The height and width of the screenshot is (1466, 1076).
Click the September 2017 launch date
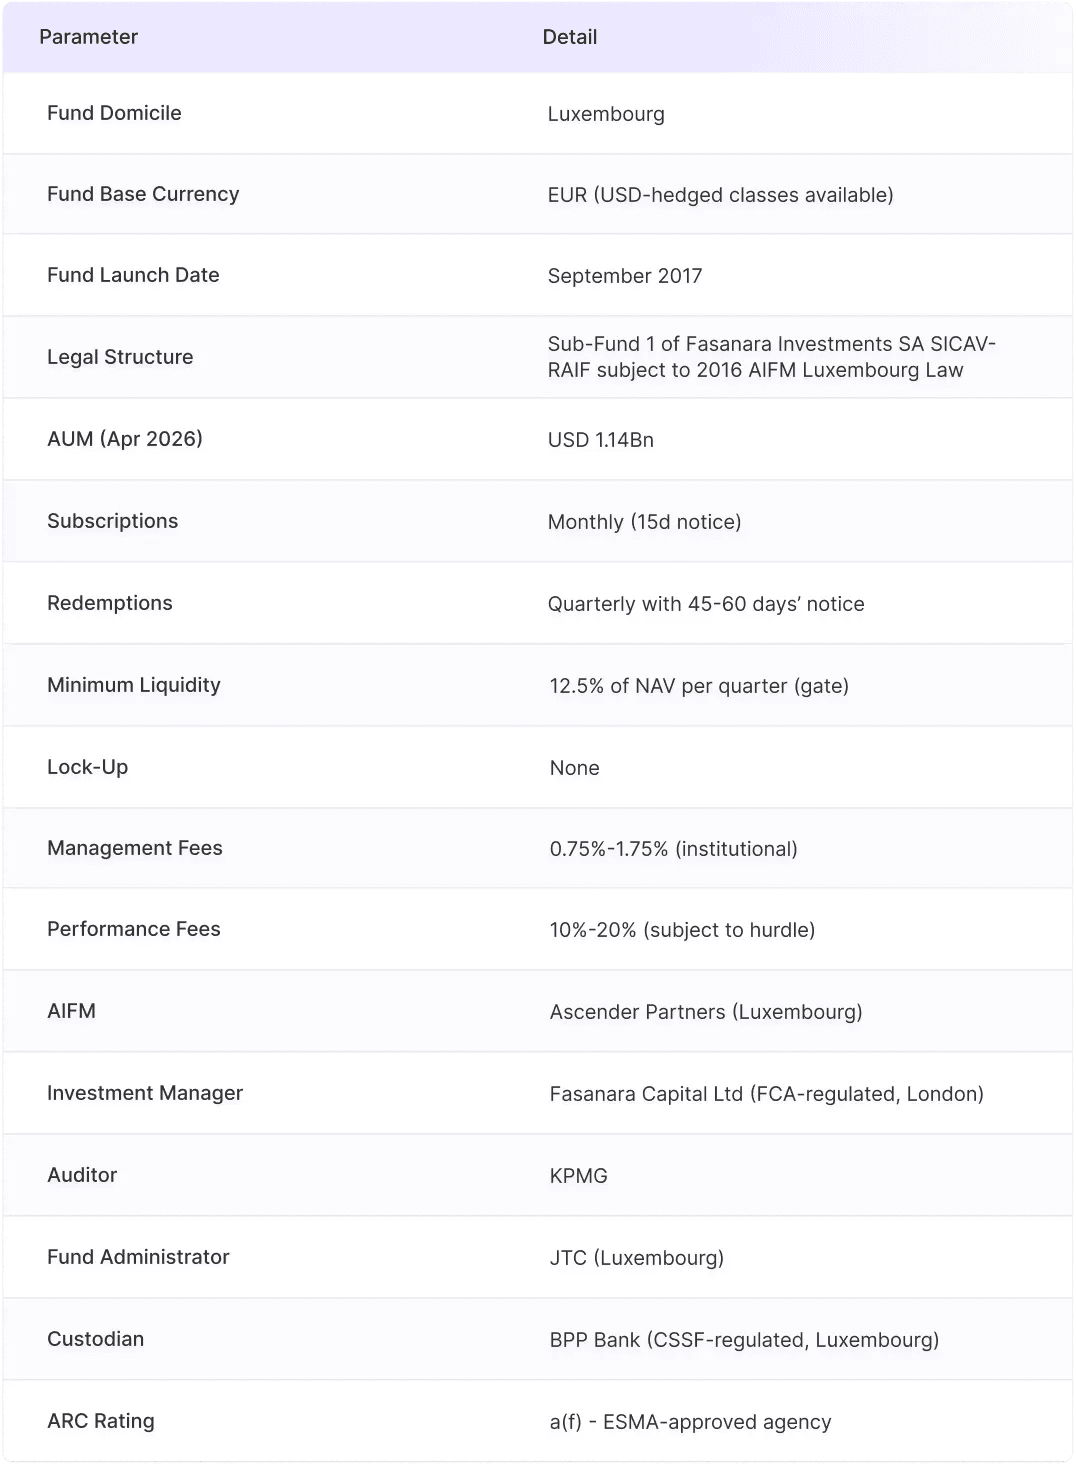(x=625, y=276)
